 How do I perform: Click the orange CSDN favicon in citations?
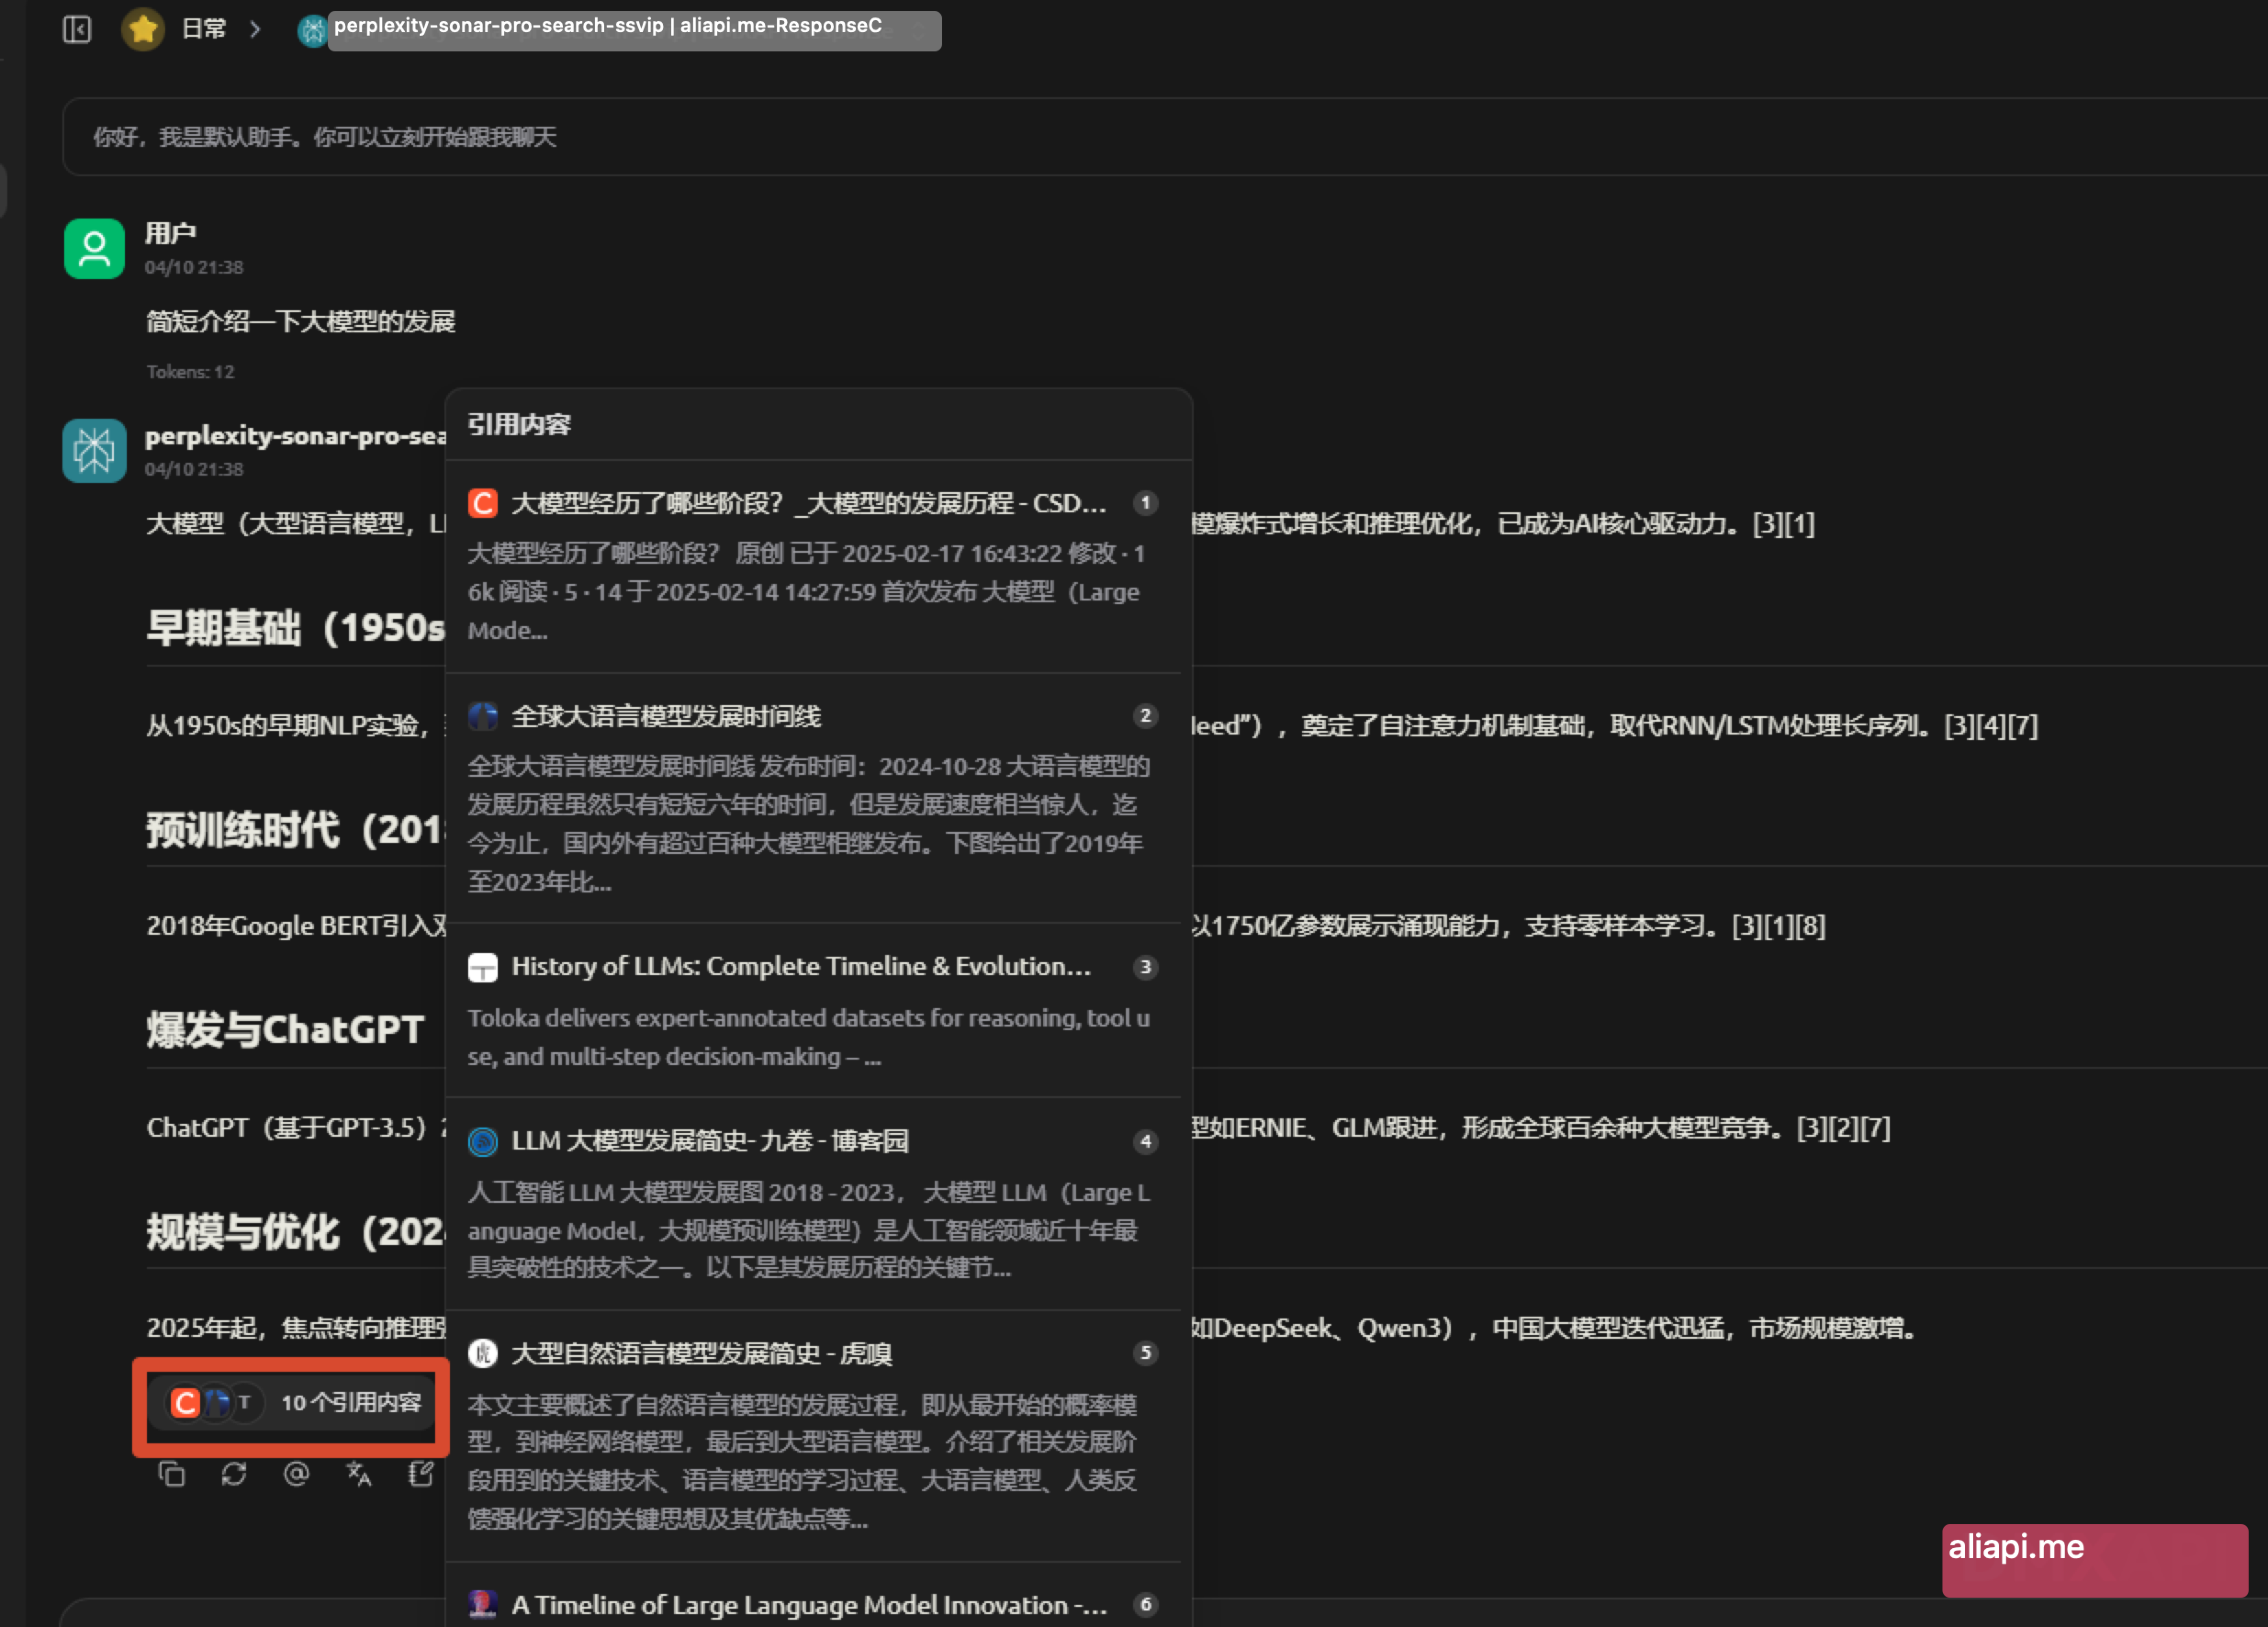(x=483, y=503)
